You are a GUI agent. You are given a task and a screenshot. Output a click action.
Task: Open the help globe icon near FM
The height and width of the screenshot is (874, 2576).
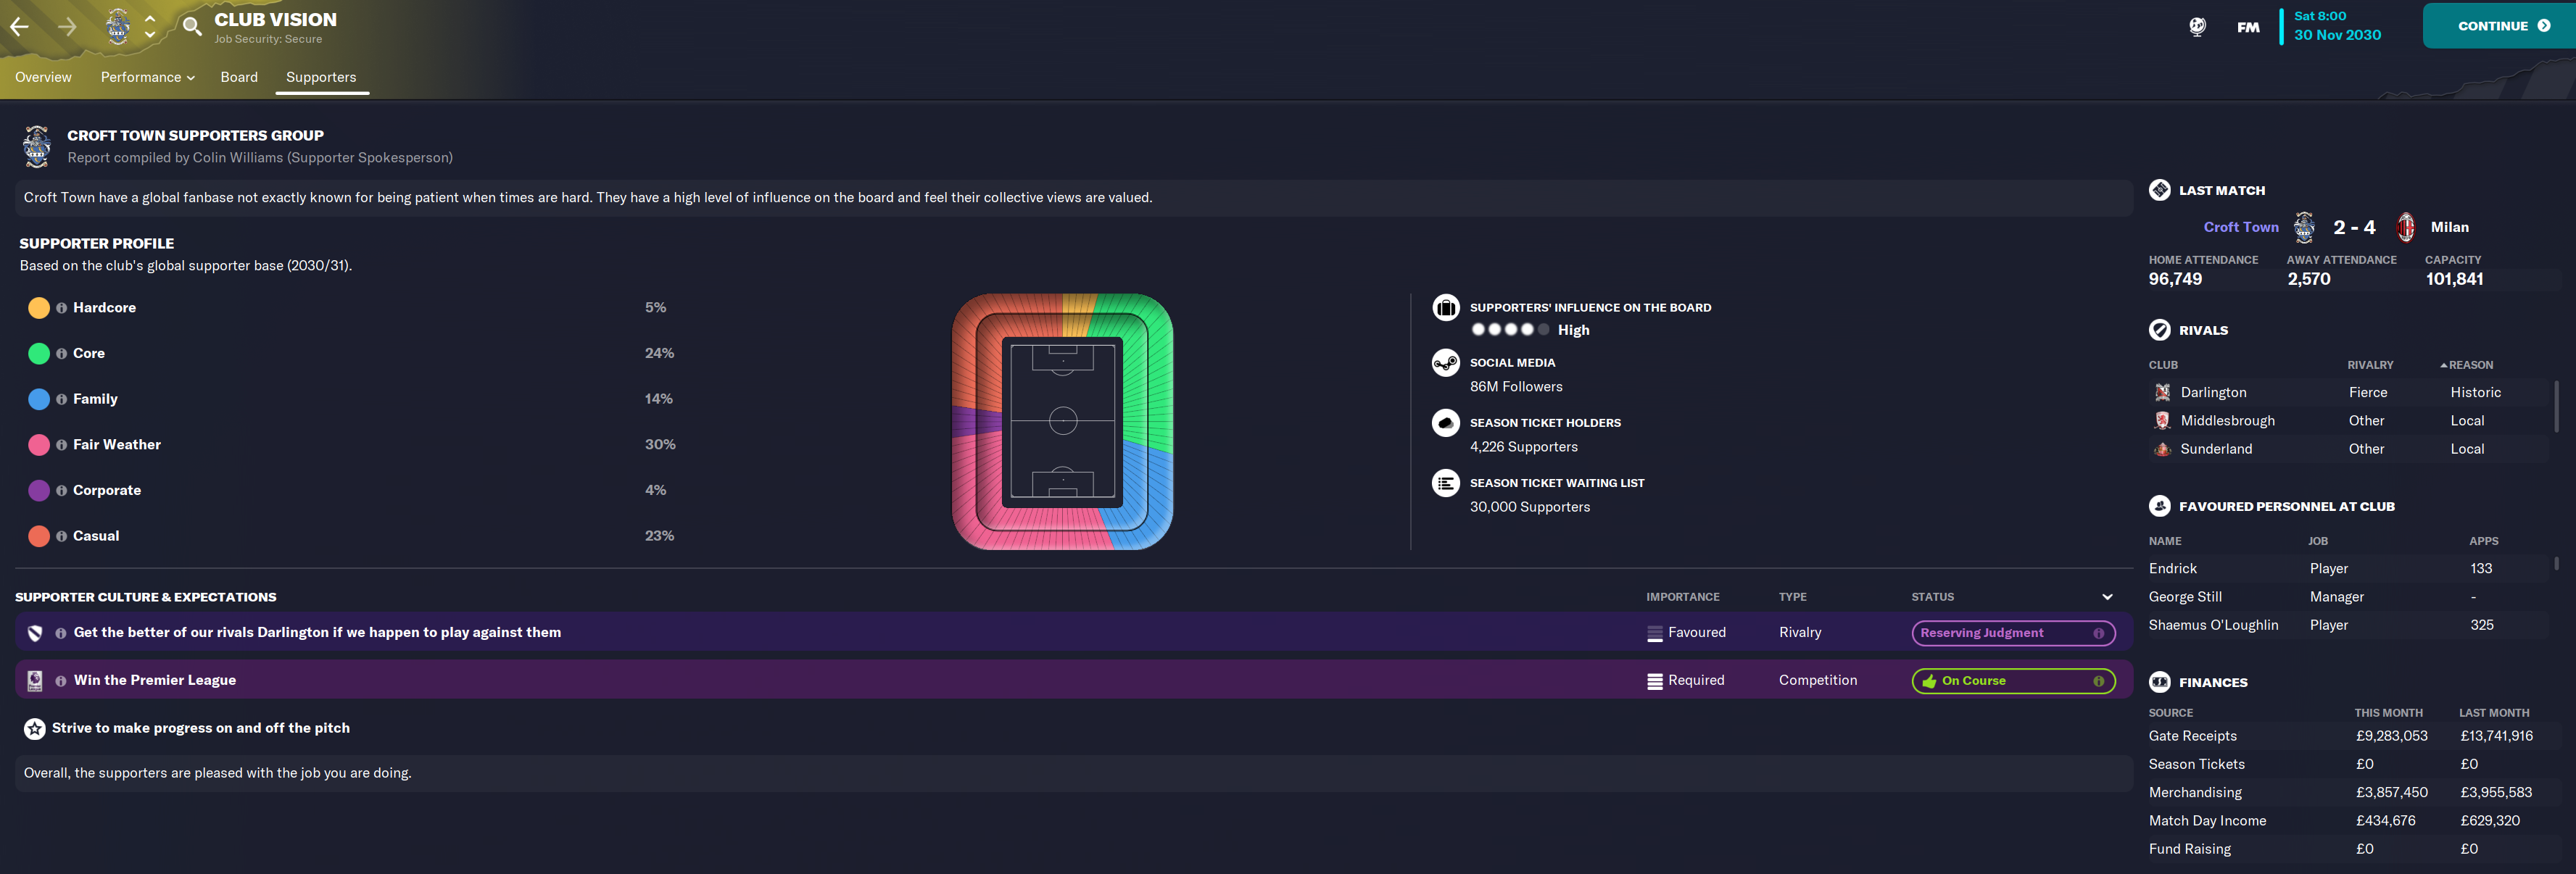tap(2197, 27)
